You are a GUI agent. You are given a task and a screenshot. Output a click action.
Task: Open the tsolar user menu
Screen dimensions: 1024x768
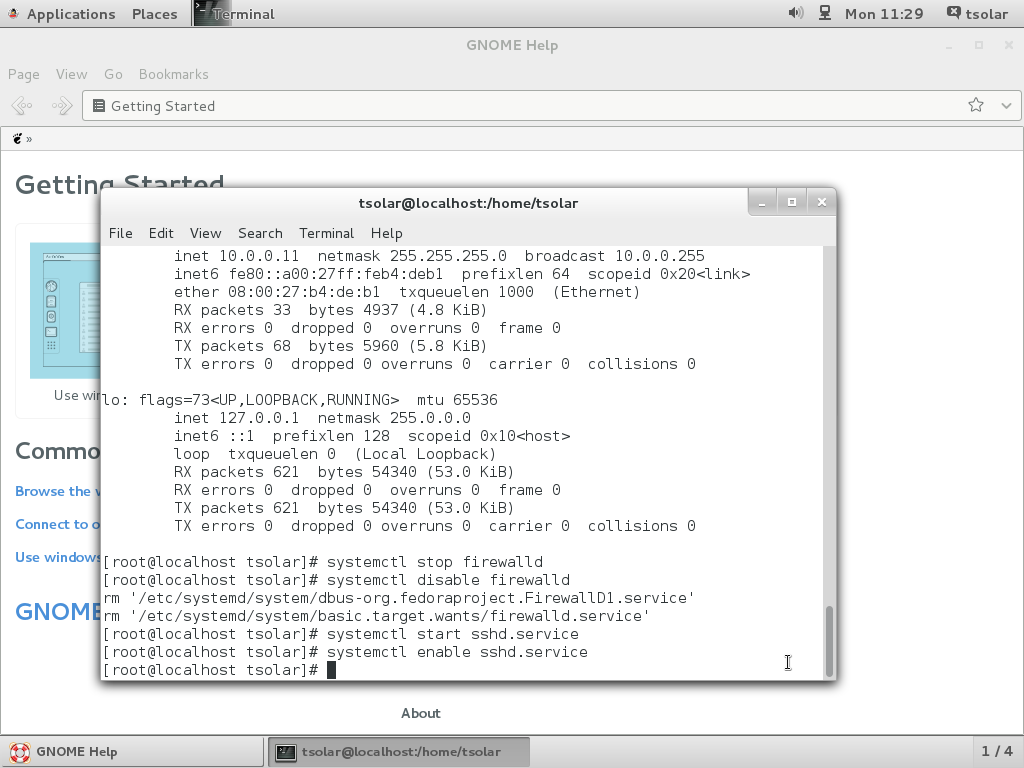978,14
